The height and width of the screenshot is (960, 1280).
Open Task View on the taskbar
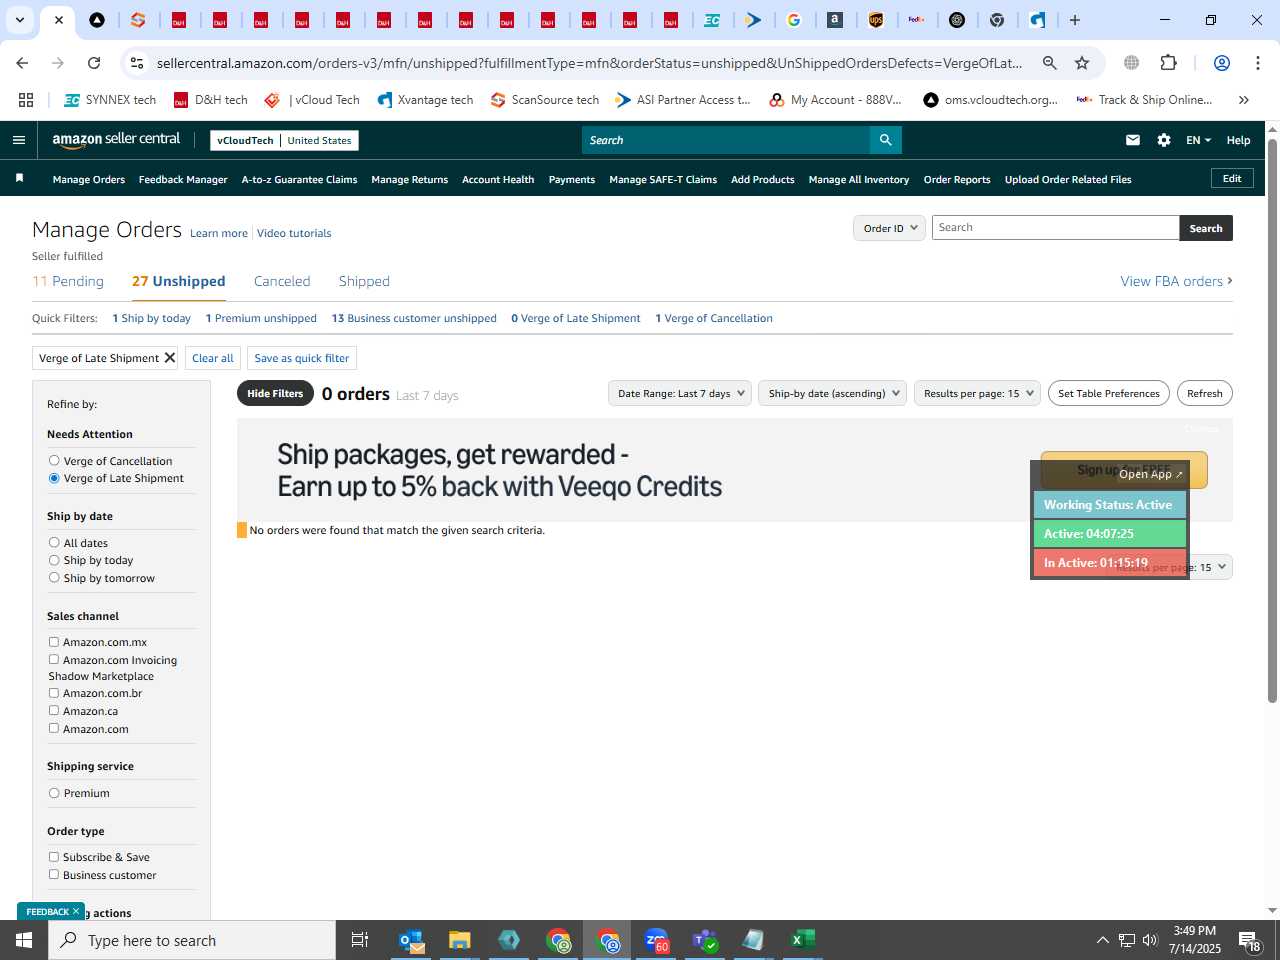pyautogui.click(x=360, y=940)
